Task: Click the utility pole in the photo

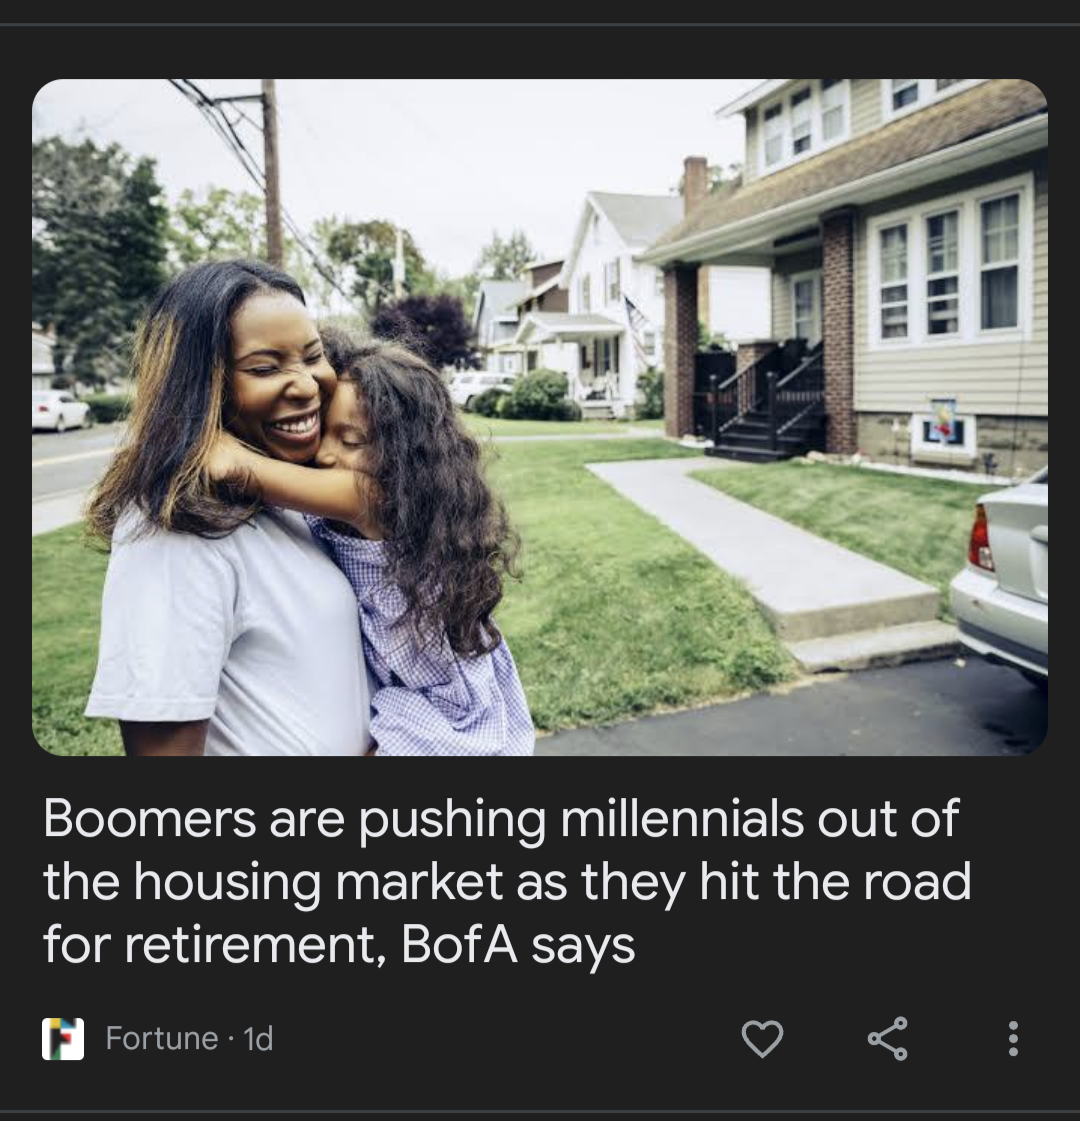Action: (x=272, y=172)
